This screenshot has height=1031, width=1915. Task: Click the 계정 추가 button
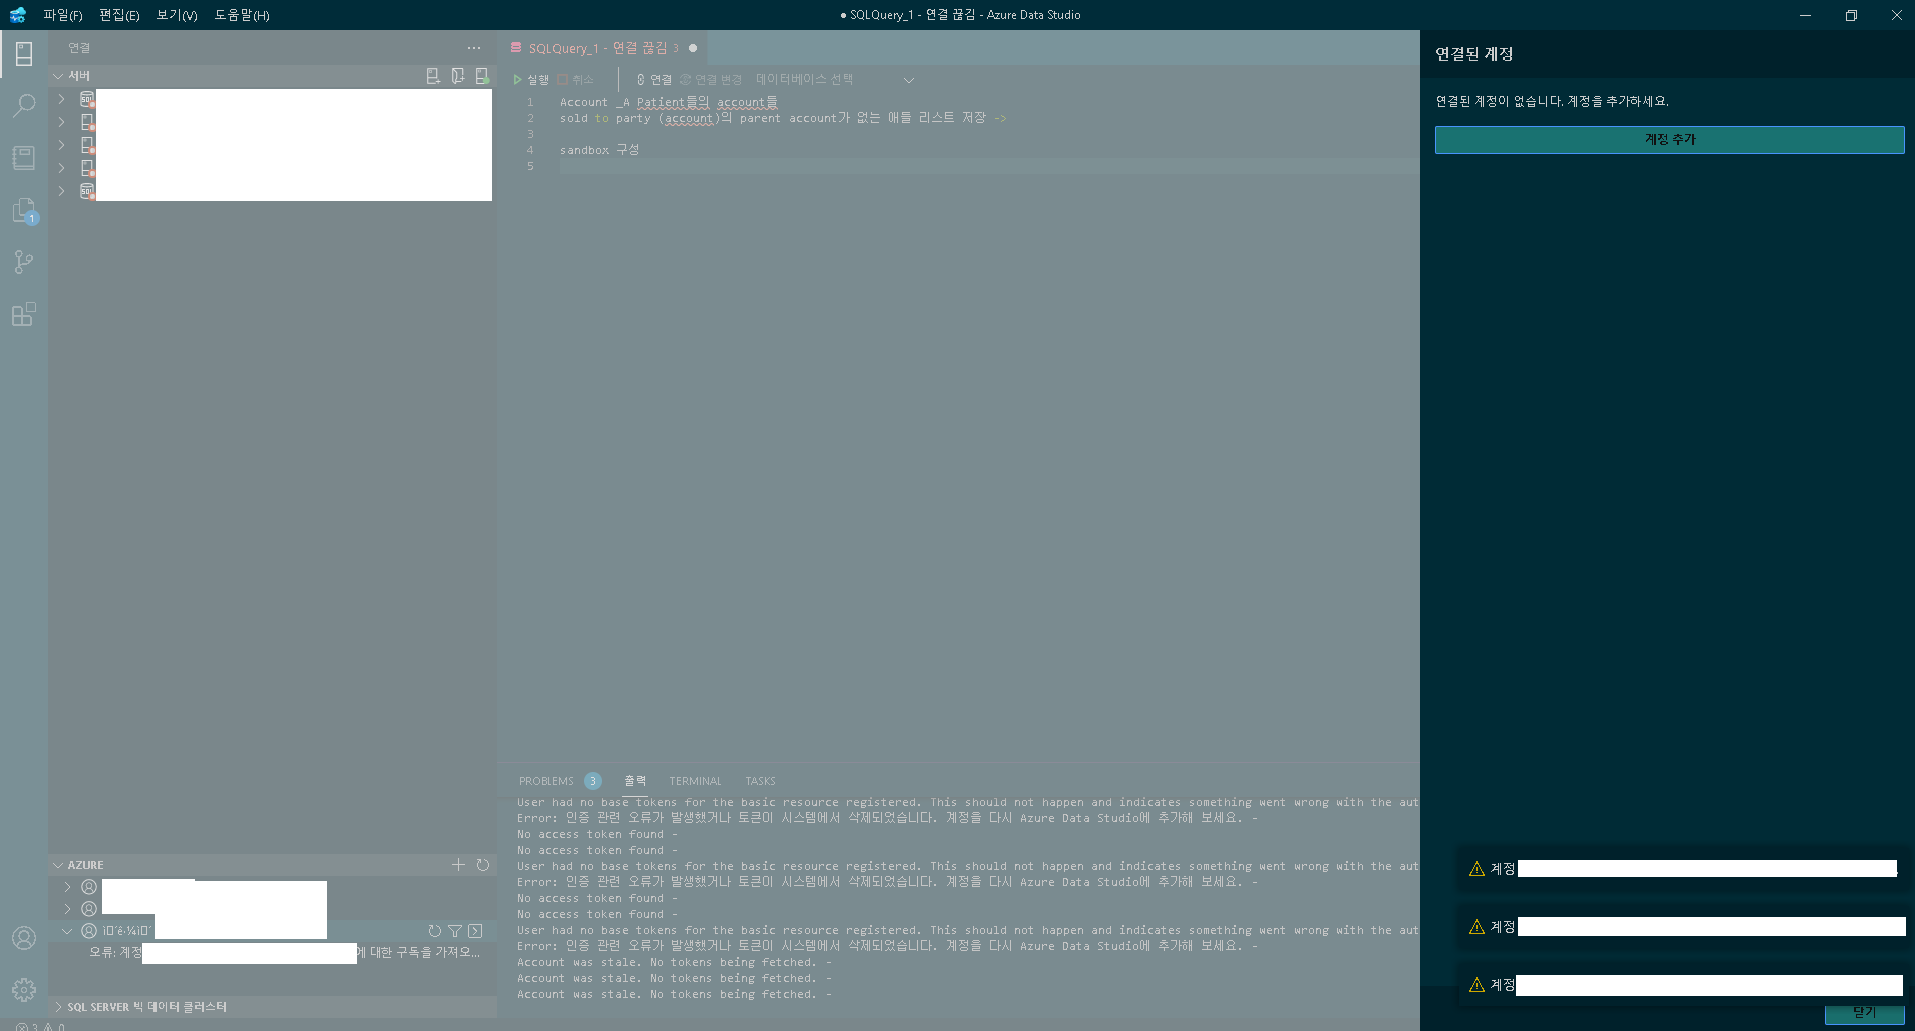point(1668,139)
